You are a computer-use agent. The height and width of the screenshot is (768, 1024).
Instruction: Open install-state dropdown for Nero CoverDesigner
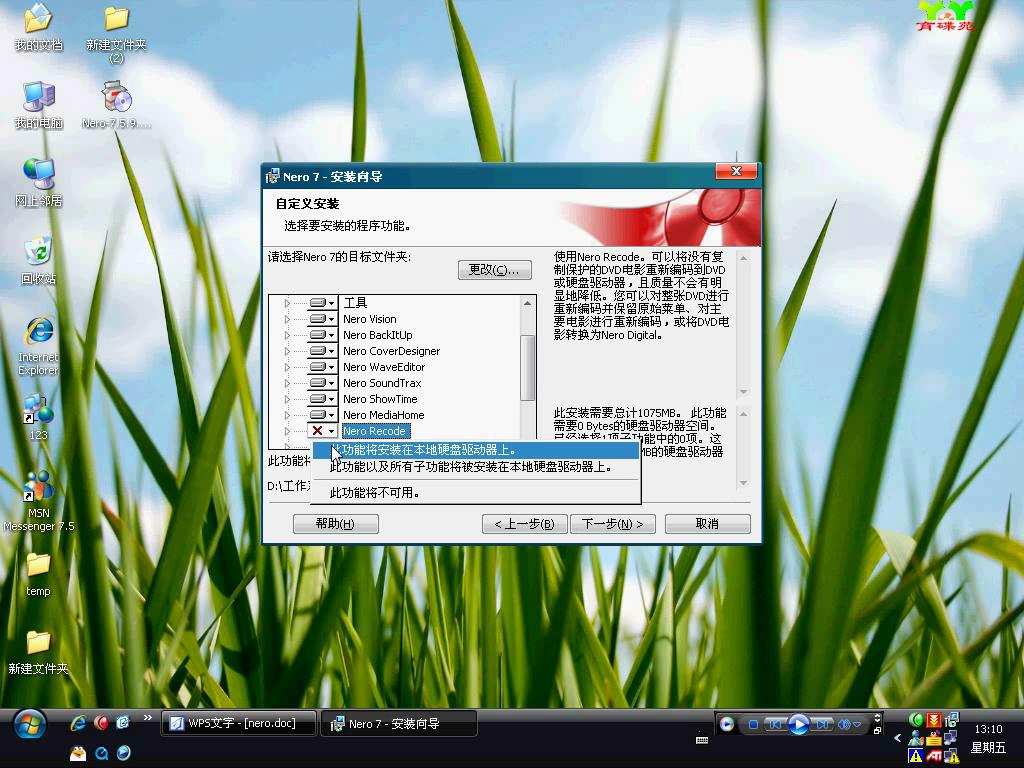point(323,351)
